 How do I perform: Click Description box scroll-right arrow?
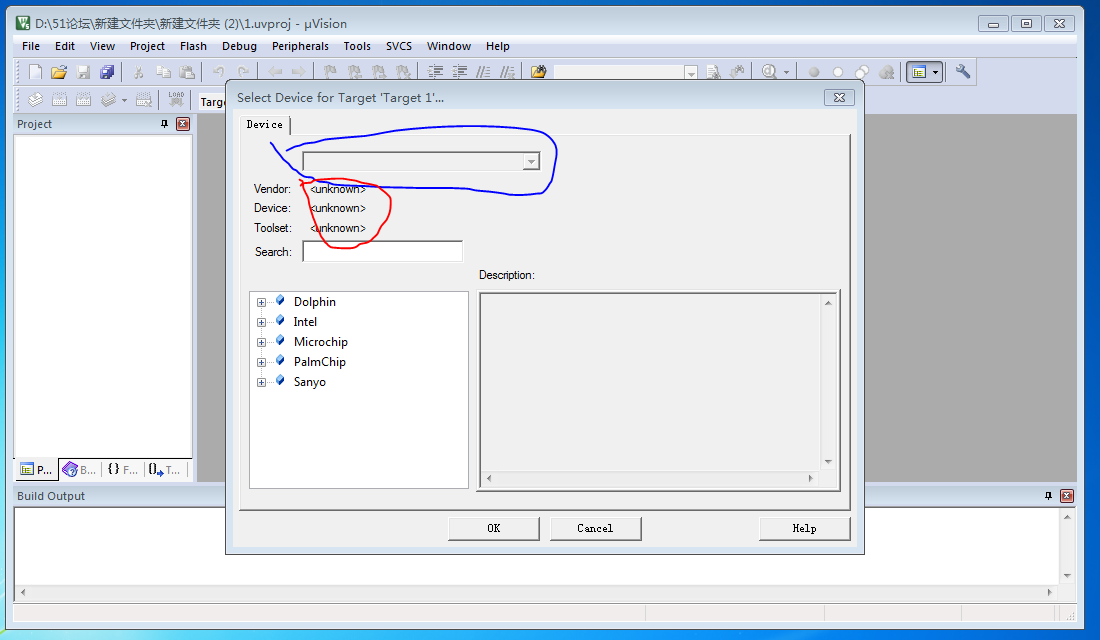tap(810, 479)
